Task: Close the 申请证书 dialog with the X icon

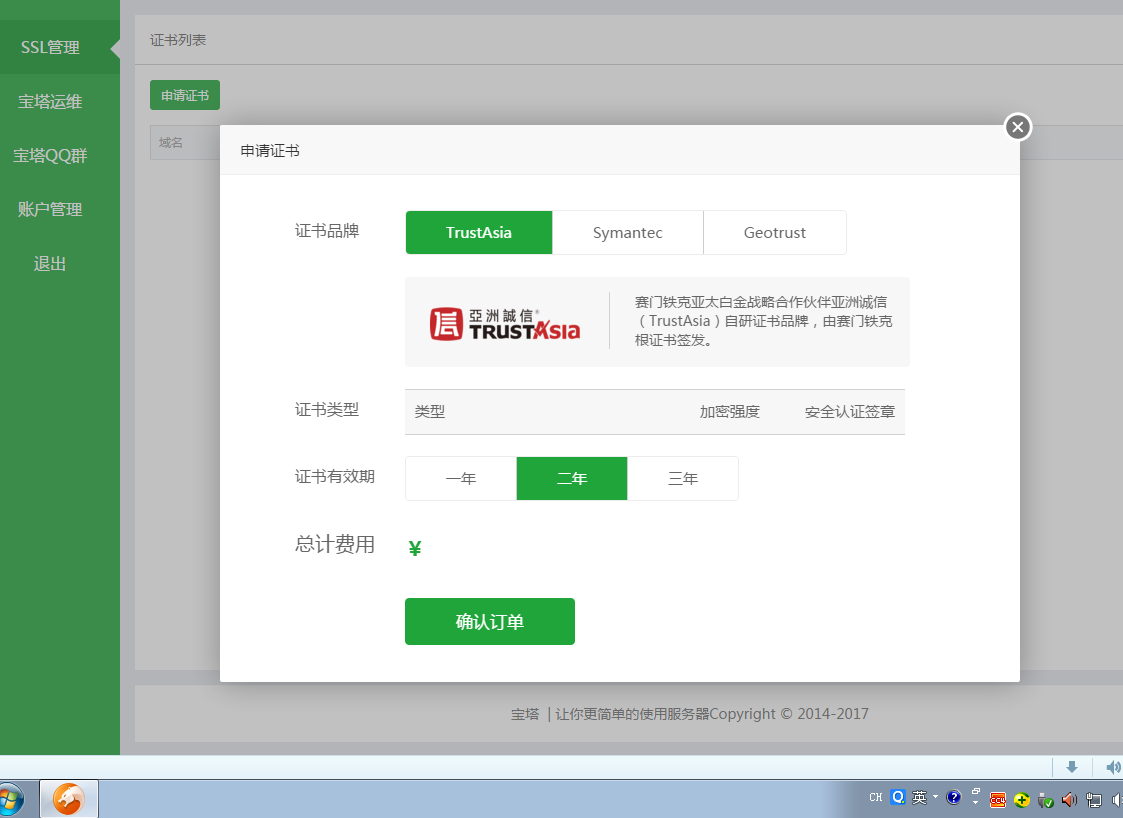Action: pyautogui.click(x=1018, y=127)
